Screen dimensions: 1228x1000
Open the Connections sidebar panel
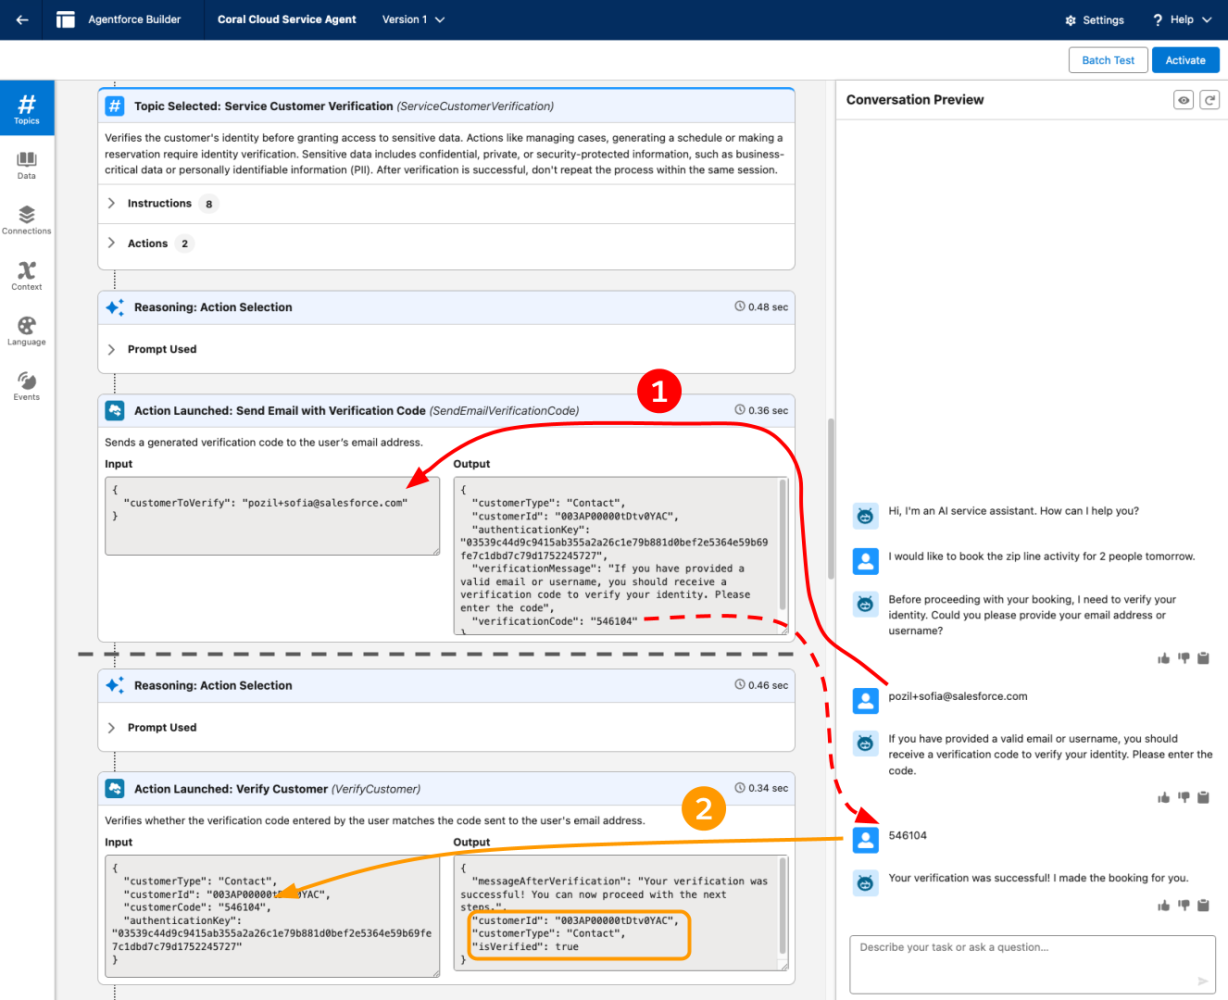(27, 220)
